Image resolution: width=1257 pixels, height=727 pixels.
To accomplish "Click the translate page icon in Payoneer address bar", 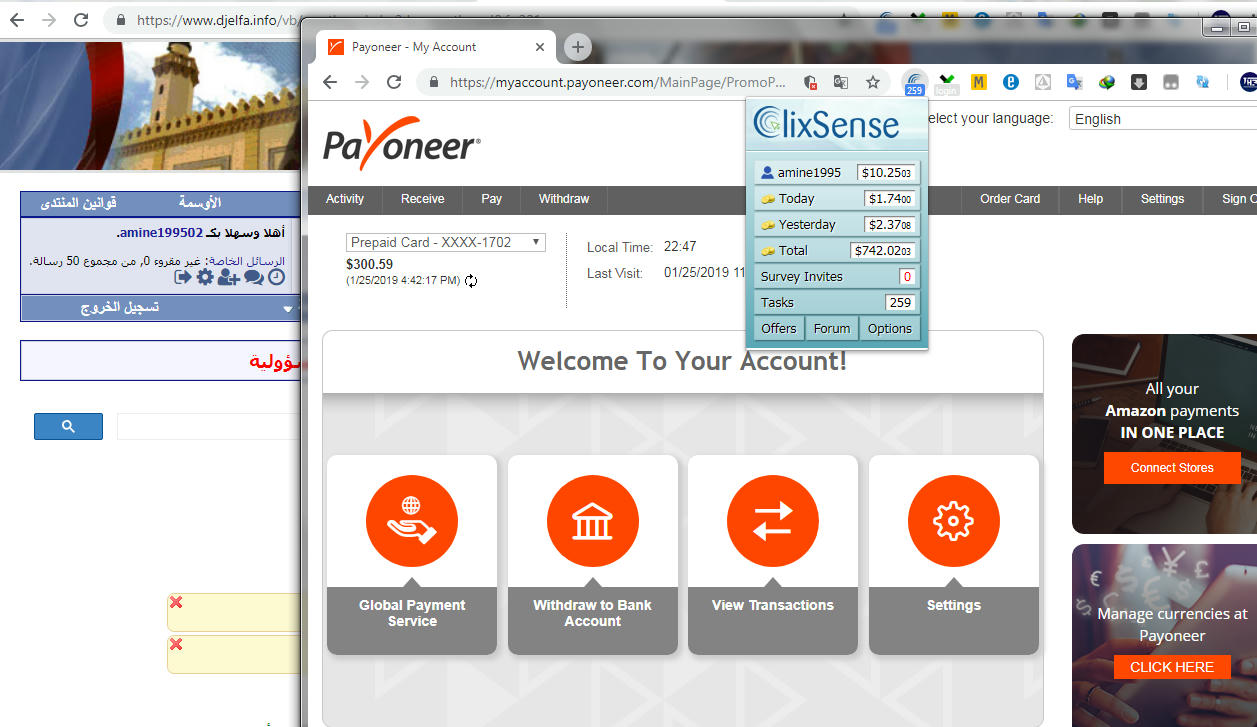I will point(841,82).
